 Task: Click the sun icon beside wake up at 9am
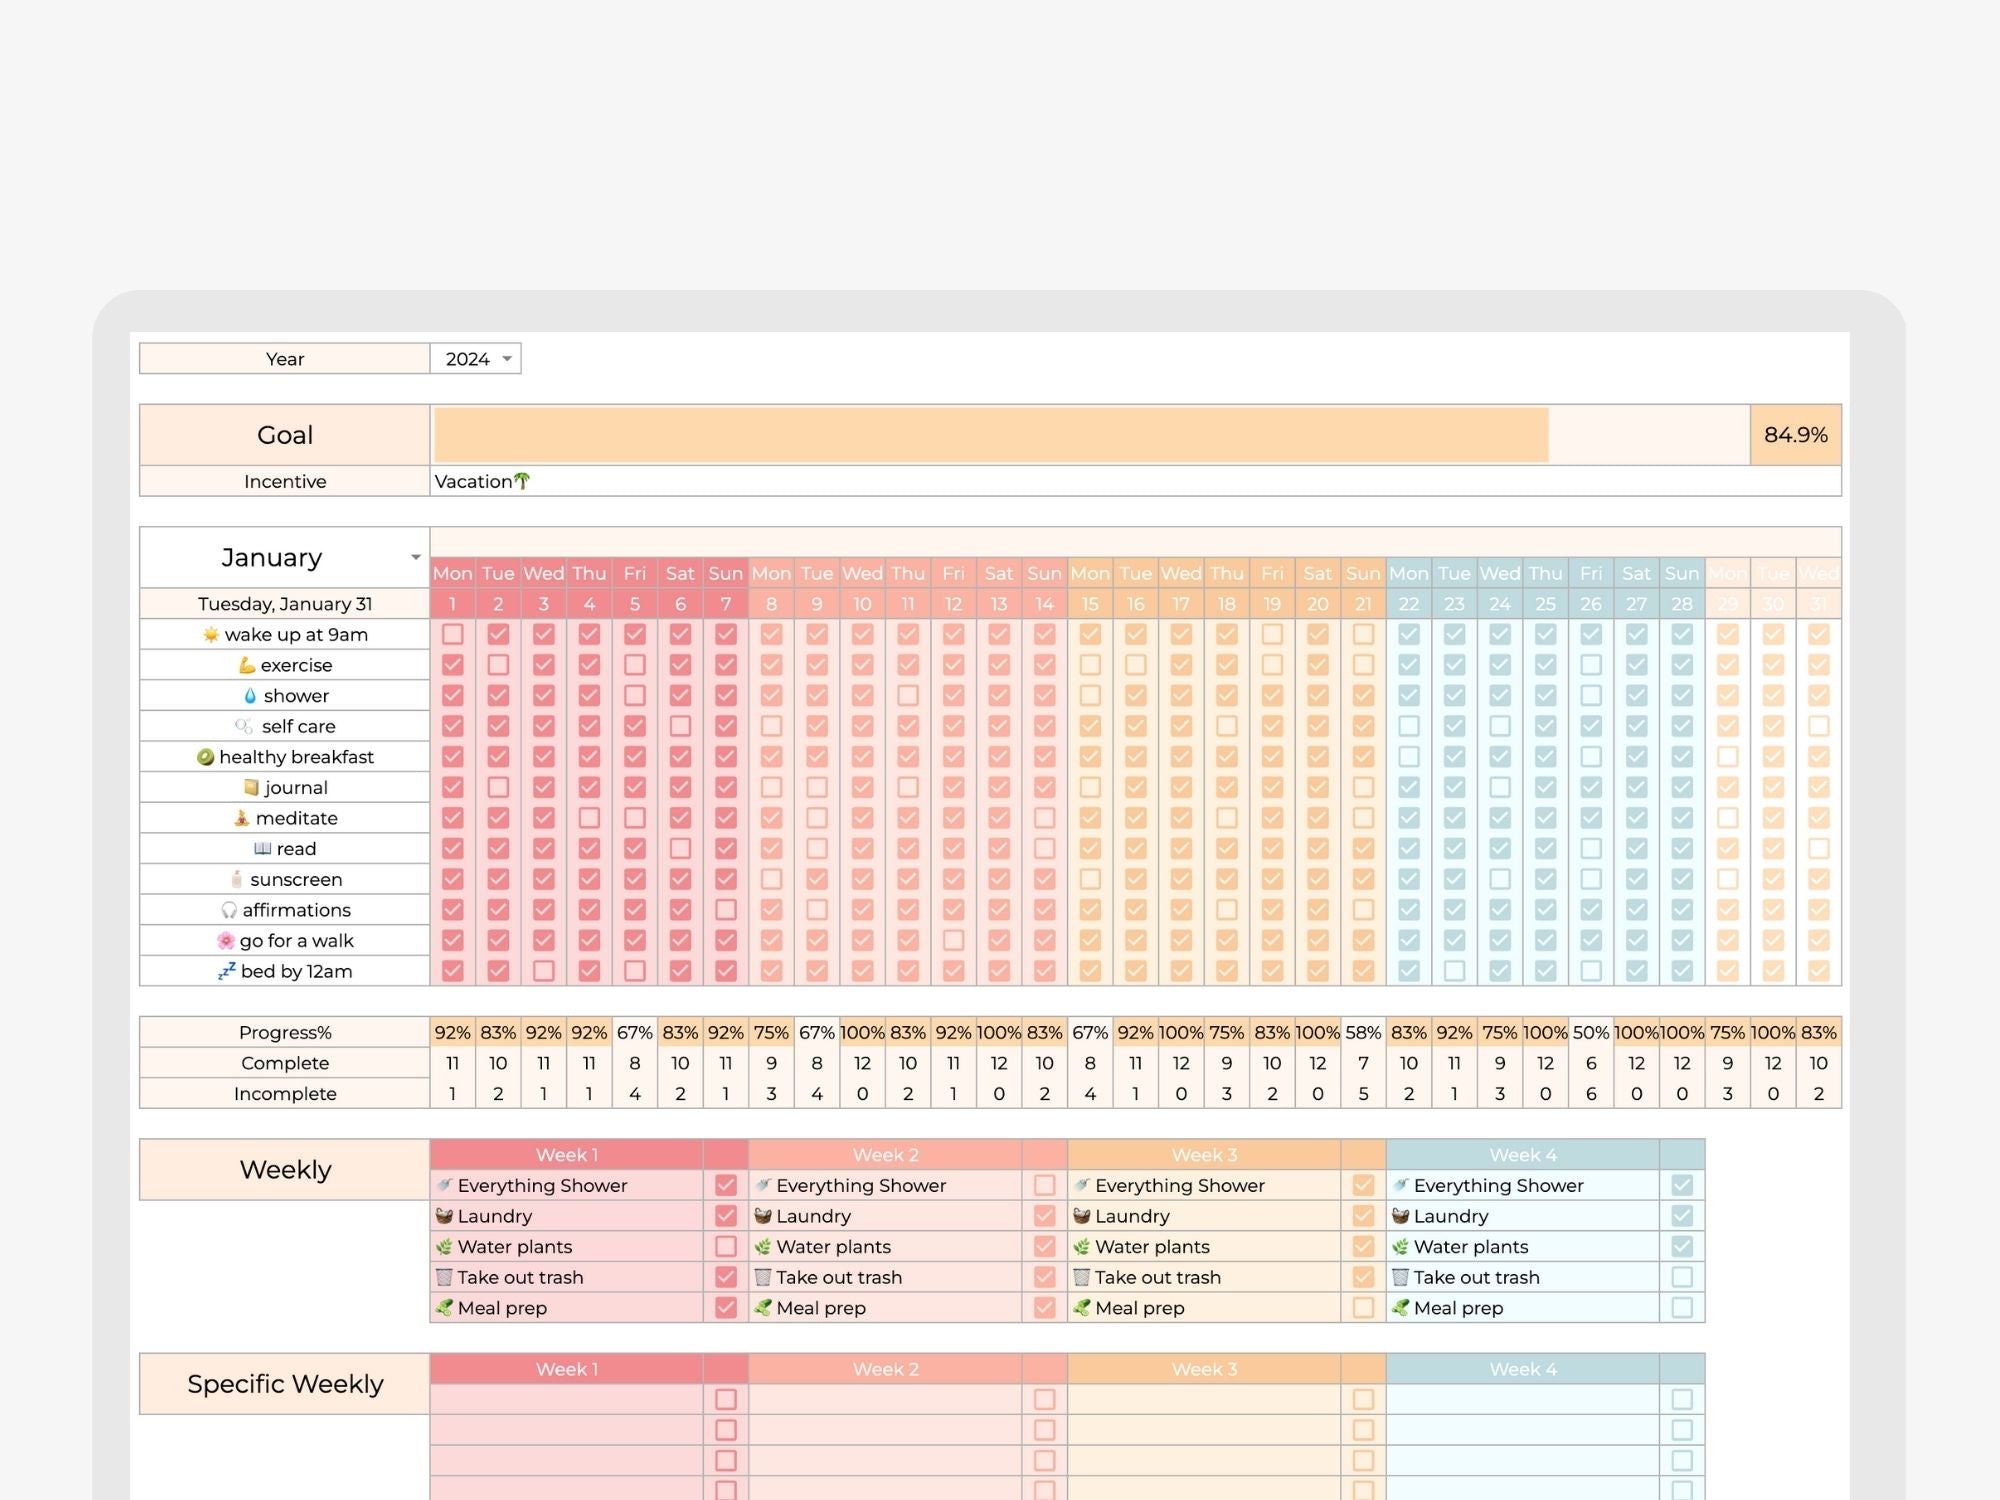210,635
